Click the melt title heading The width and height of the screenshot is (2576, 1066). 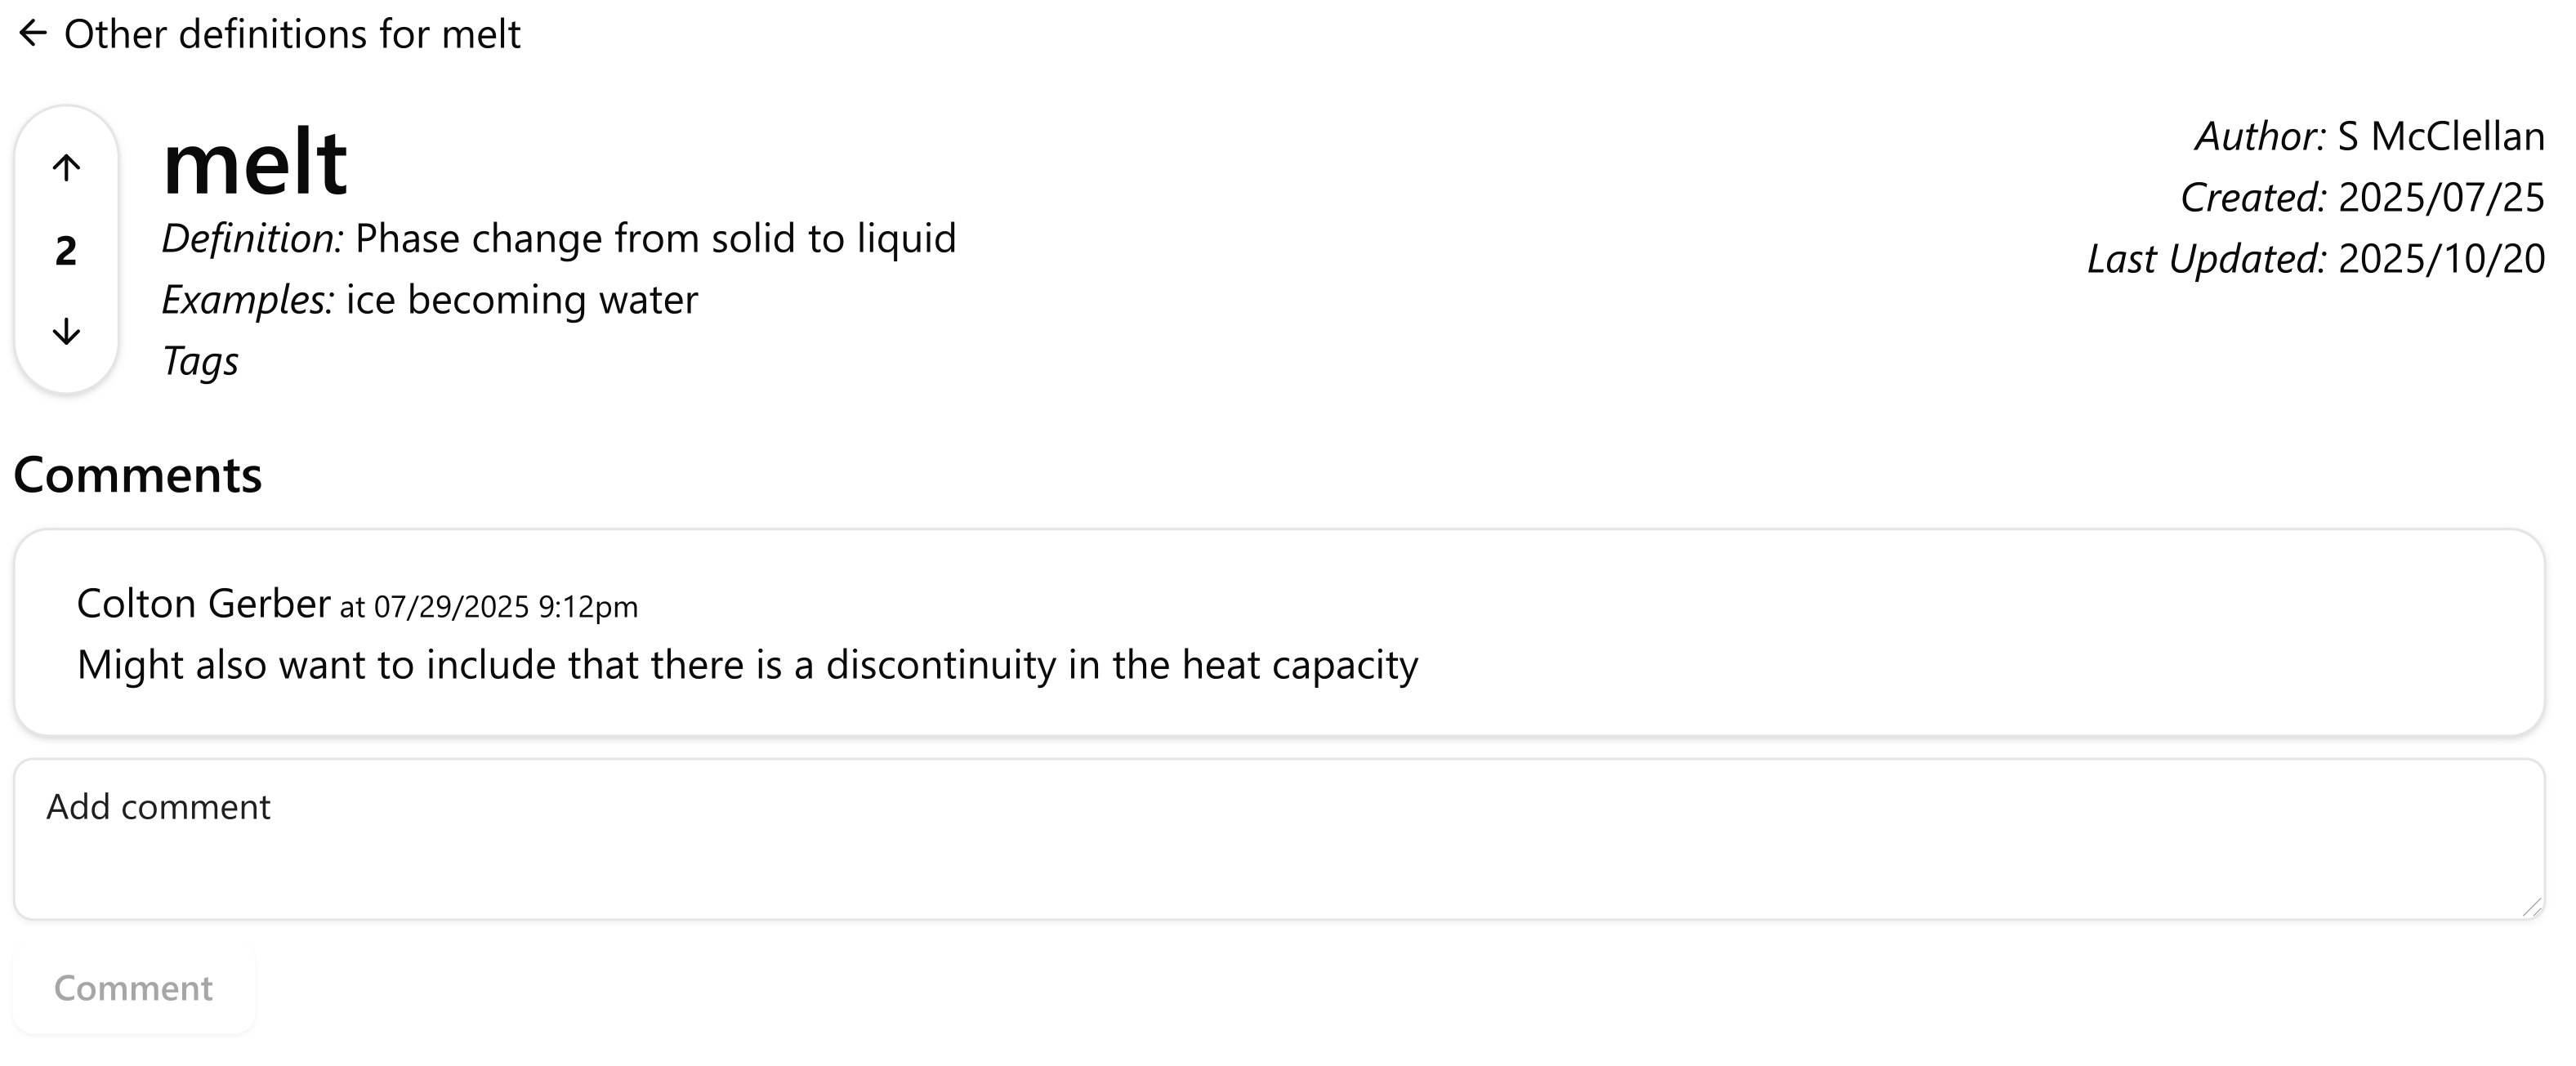pyautogui.click(x=255, y=162)
